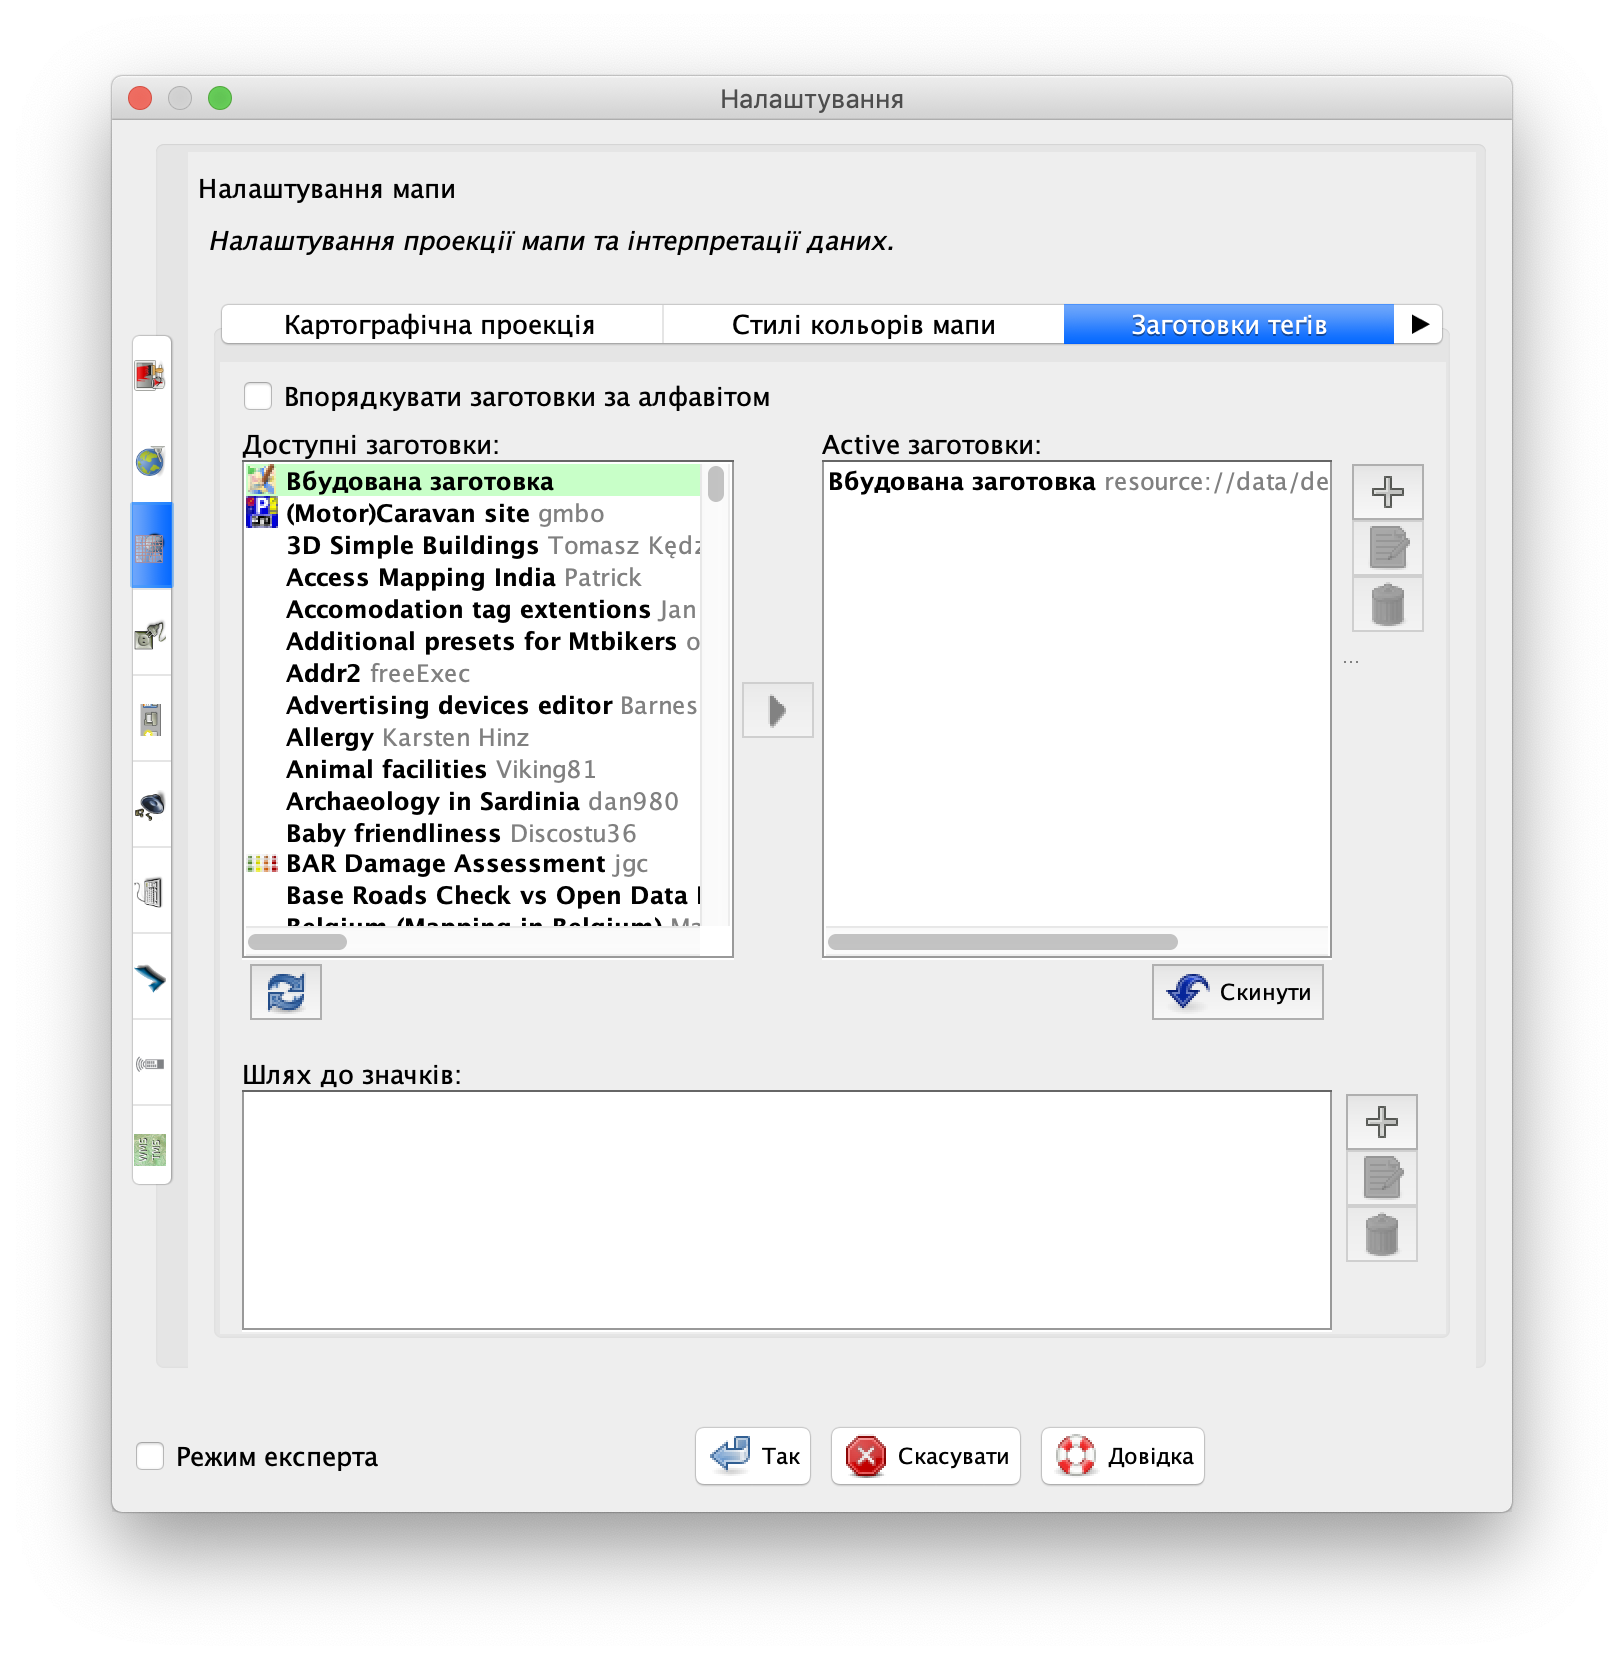Show more tabs with the tab-bar arrow
This screenshot has width=1624, height=1660.
[x=1419, y=324]
